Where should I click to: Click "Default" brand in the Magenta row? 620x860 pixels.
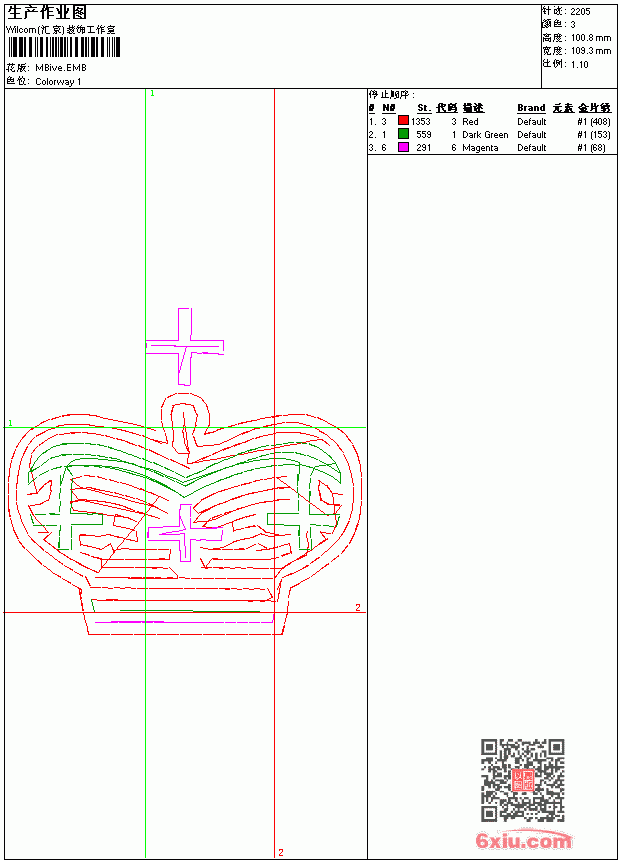[532, 148]
